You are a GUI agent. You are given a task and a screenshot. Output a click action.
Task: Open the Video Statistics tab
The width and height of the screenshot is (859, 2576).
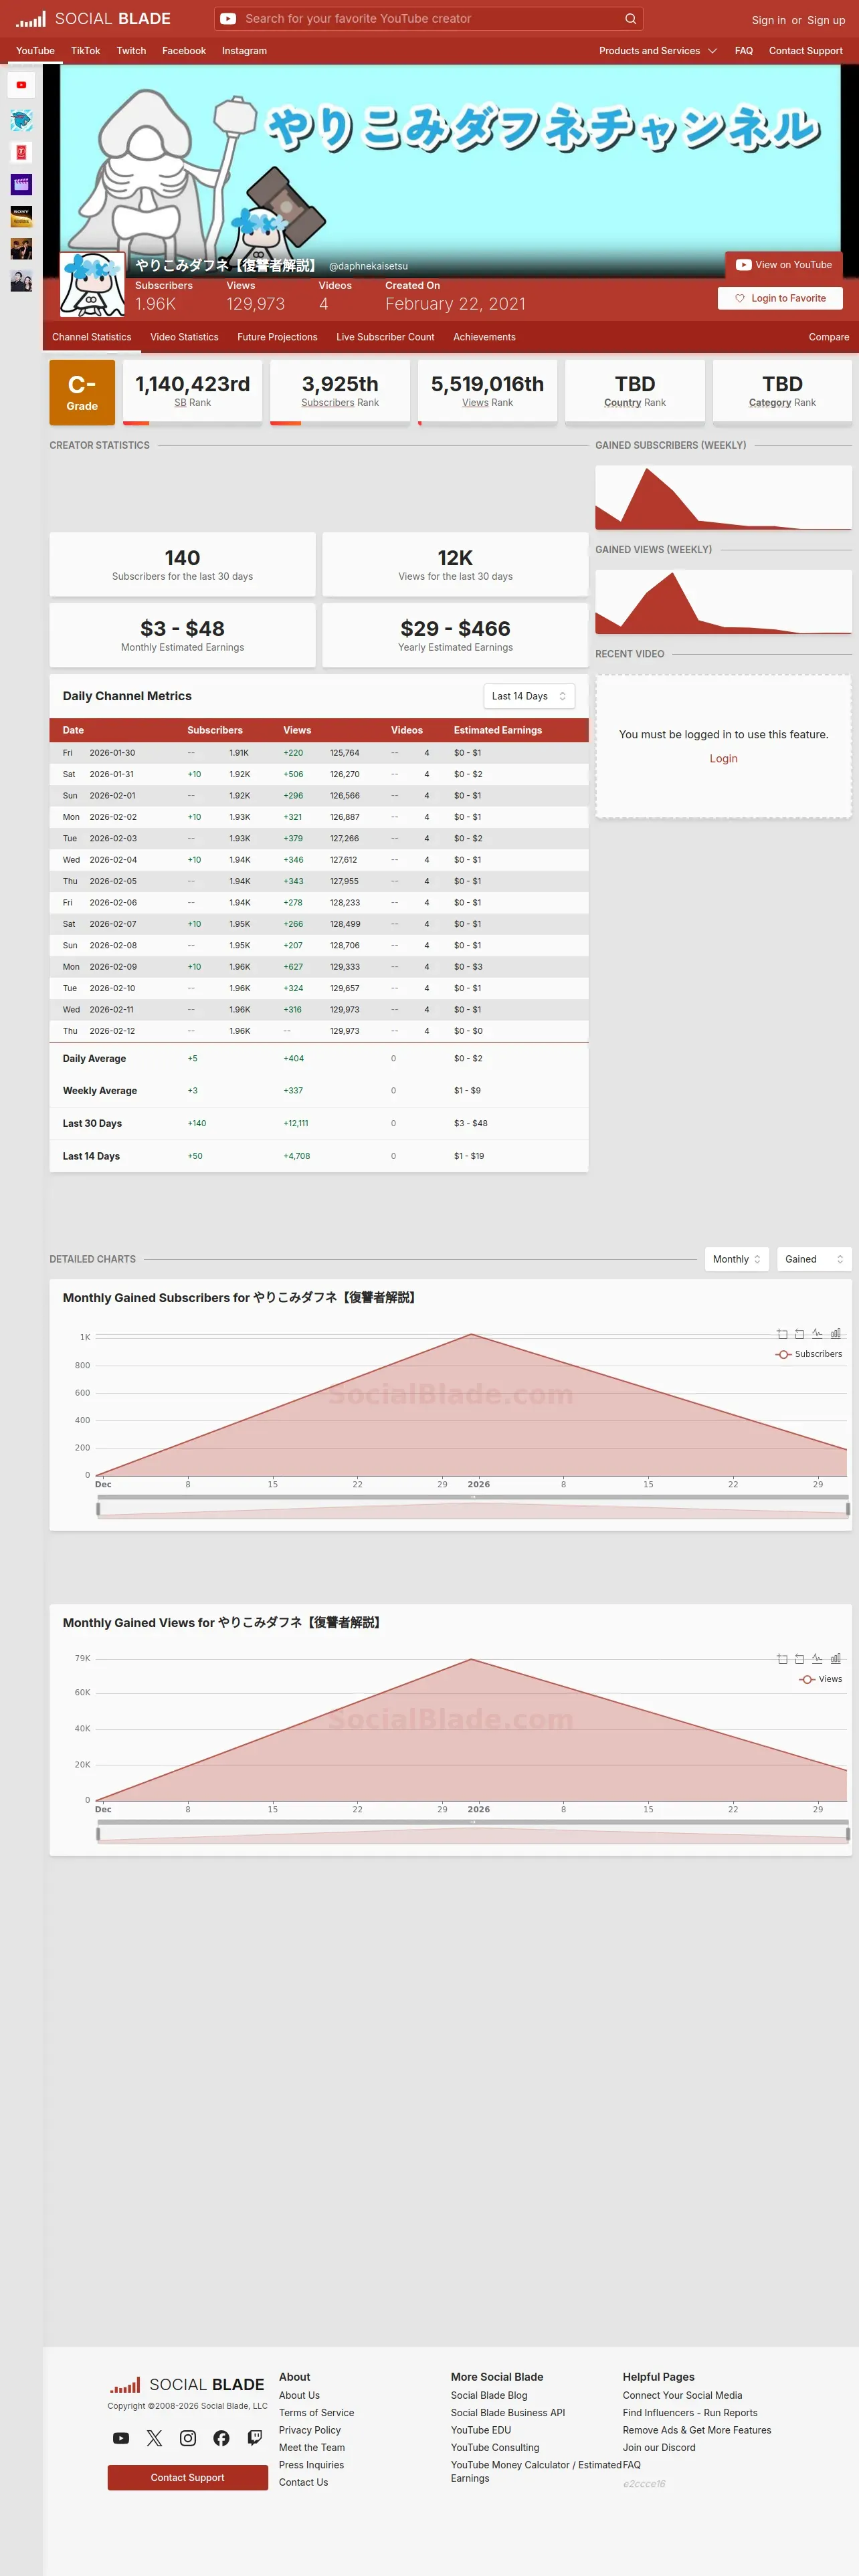click(184, 337)
